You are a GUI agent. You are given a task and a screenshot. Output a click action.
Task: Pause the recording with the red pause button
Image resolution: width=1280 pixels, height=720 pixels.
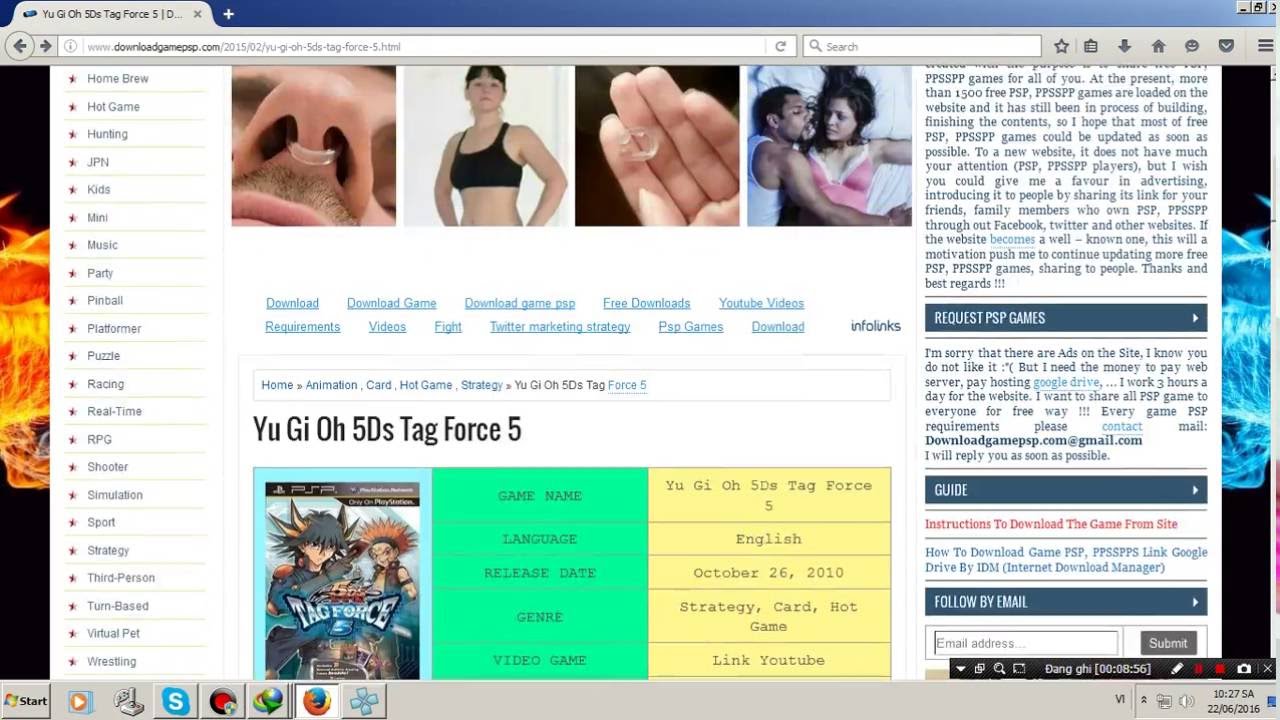click(1198, 668)
